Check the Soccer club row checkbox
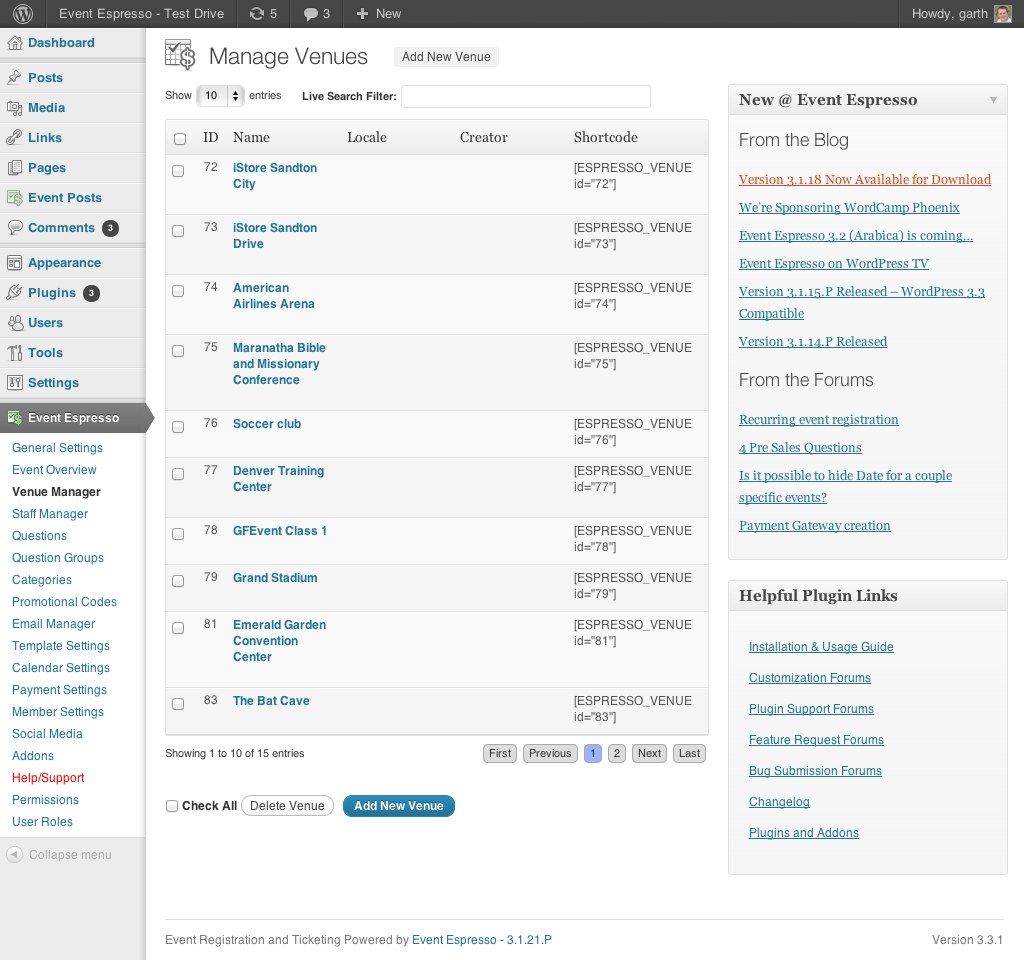This screenshot has height=960, width=1024. click(178, 427)
